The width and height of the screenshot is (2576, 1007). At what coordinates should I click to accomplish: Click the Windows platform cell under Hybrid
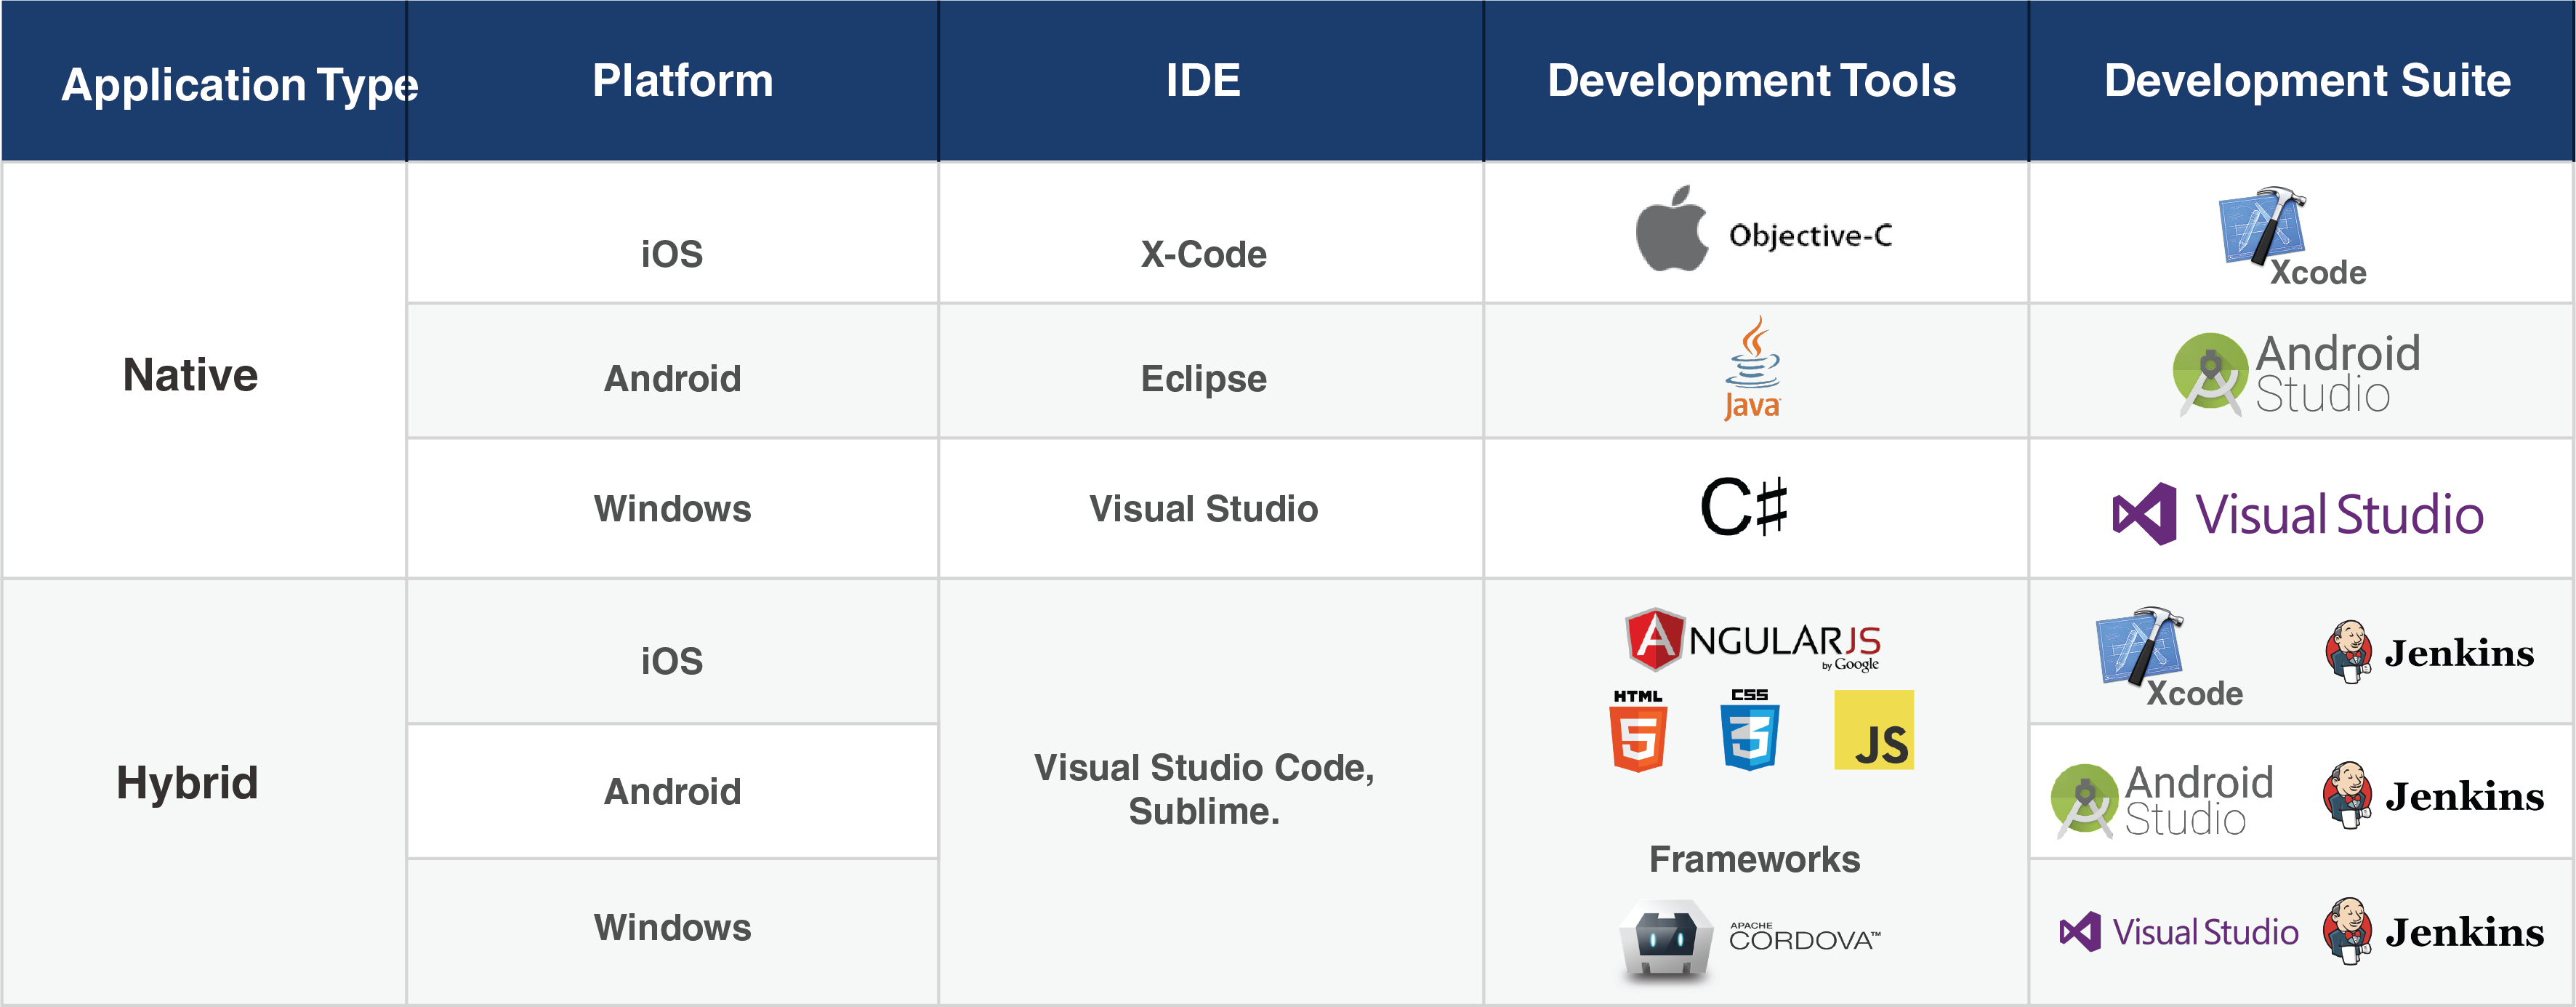(672, 932)
